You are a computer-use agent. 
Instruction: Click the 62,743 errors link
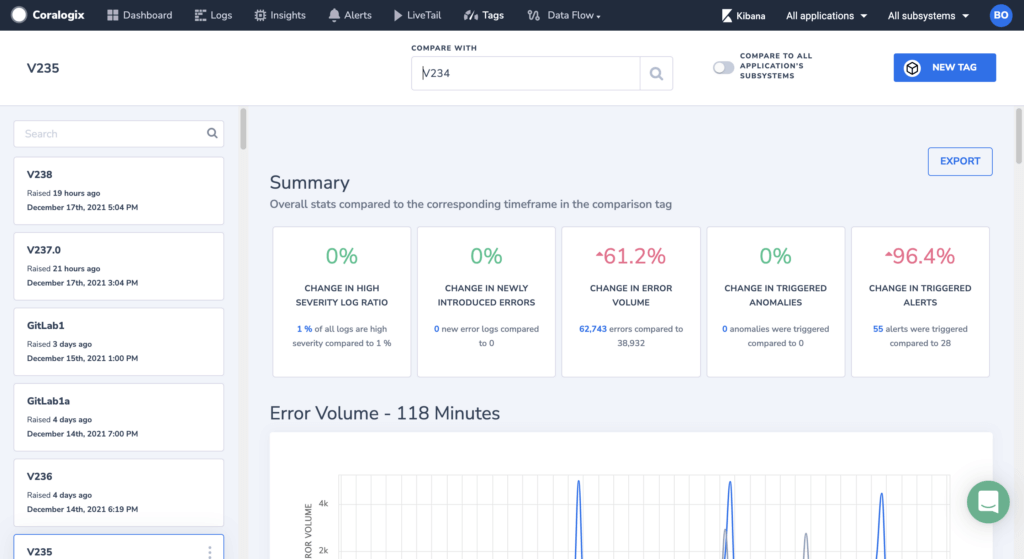coord(592,329)
